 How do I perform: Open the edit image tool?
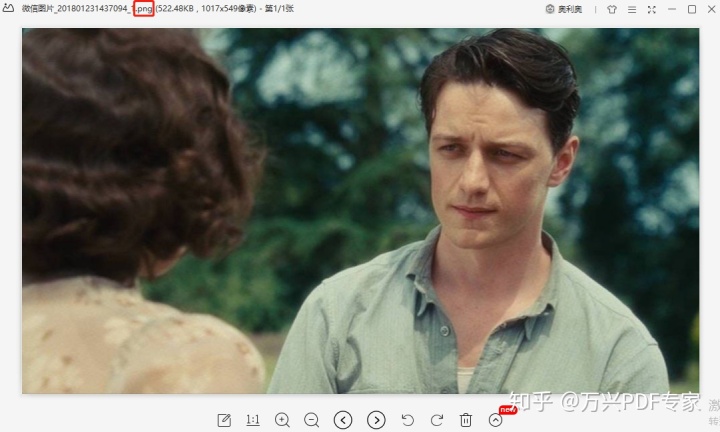224,420
